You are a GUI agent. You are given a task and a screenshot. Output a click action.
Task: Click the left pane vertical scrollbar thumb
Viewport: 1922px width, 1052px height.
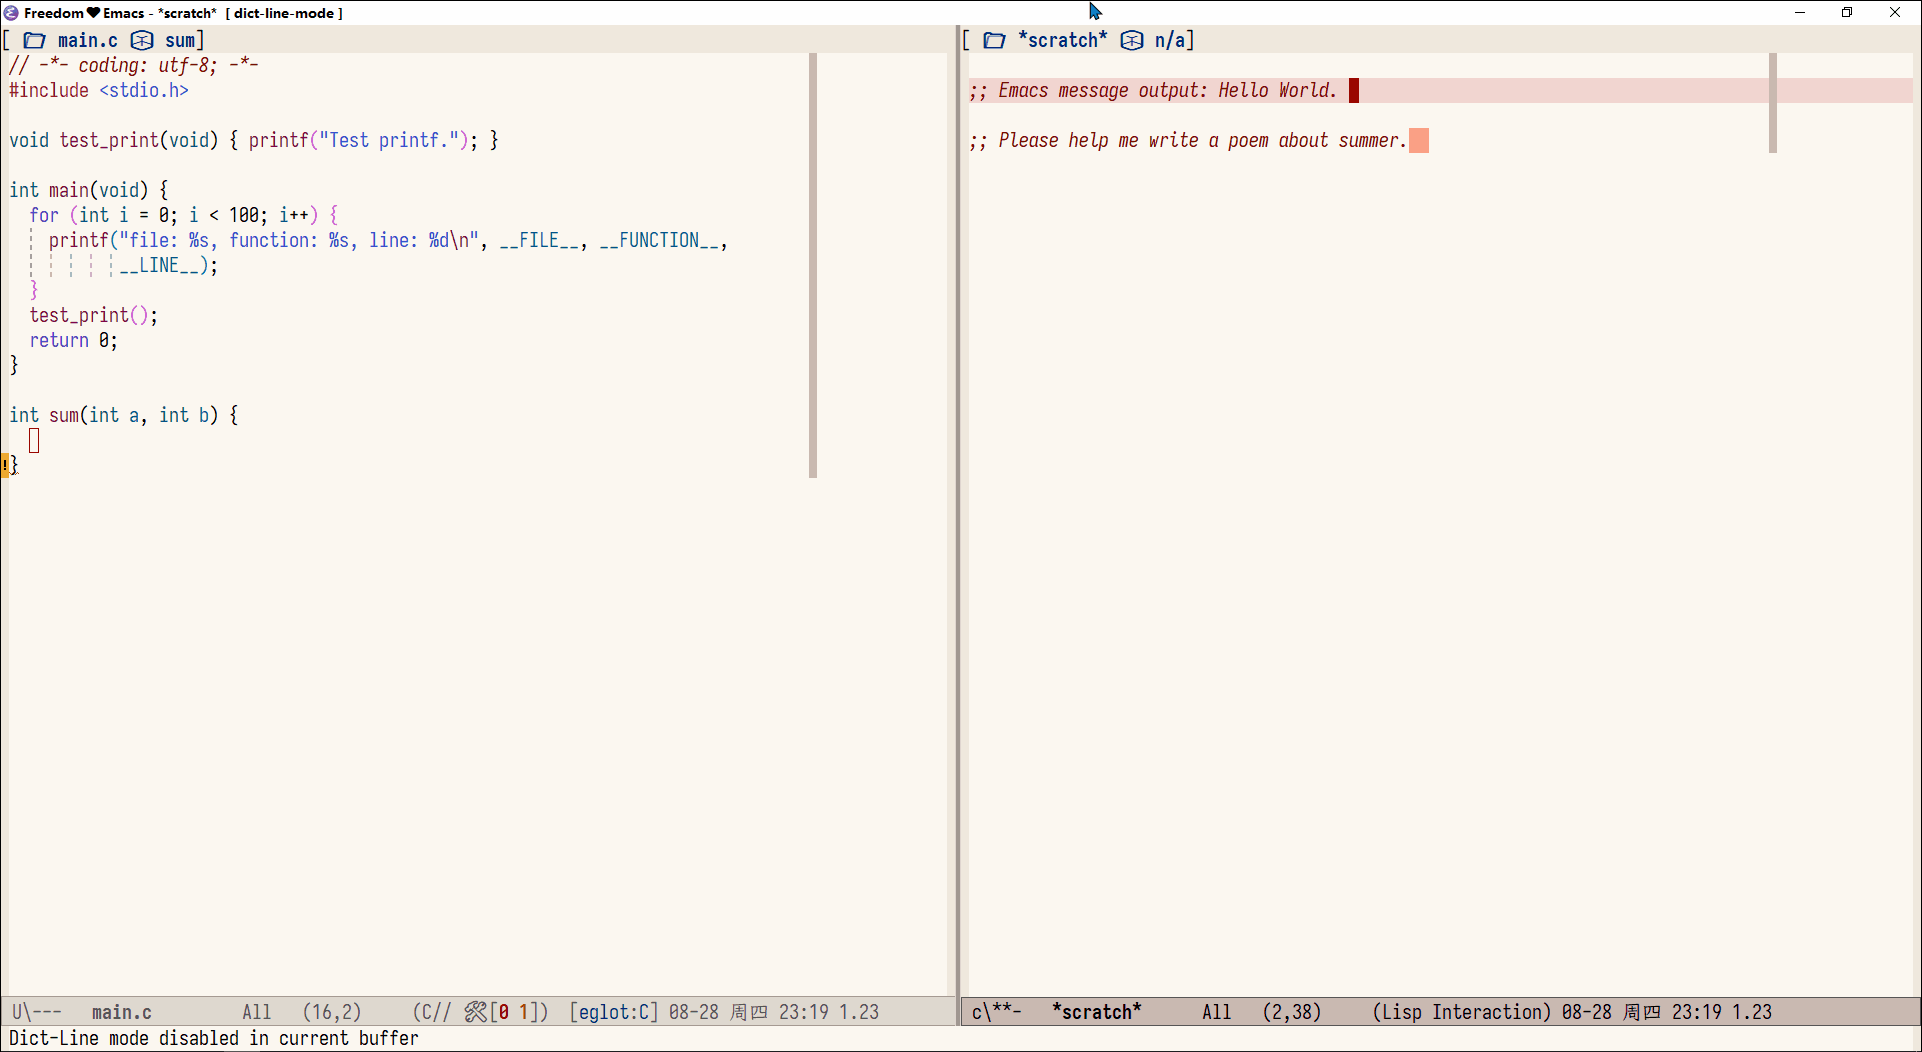[x=813, y=265]
